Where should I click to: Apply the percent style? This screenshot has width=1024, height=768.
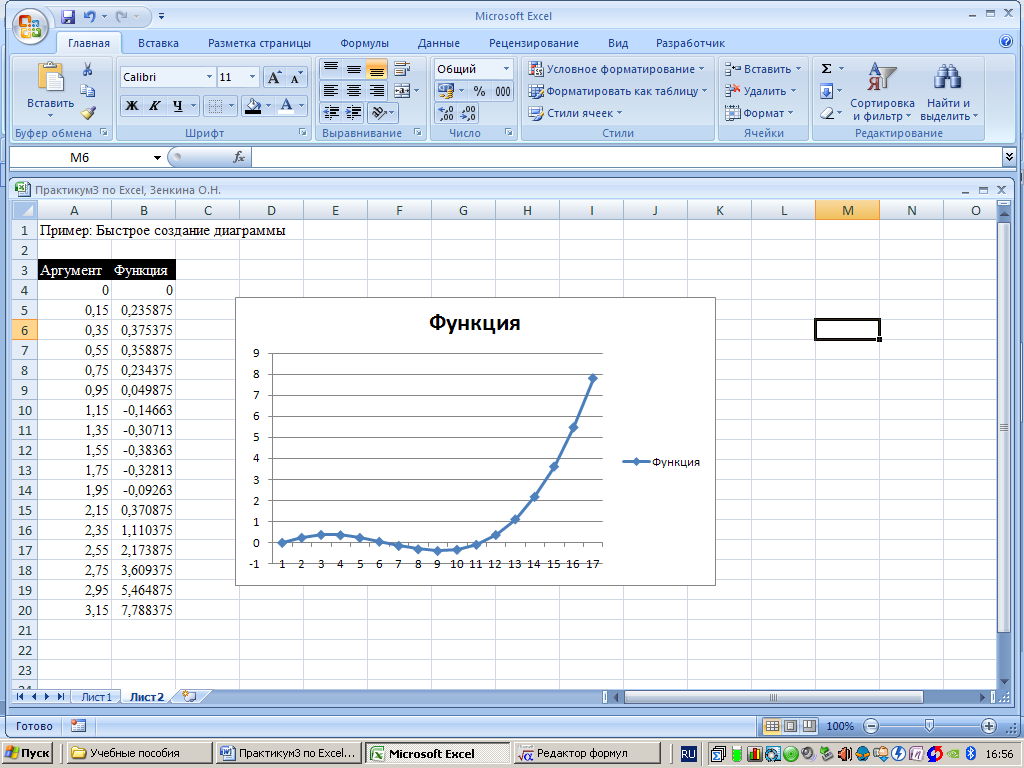tap(479, 91)
